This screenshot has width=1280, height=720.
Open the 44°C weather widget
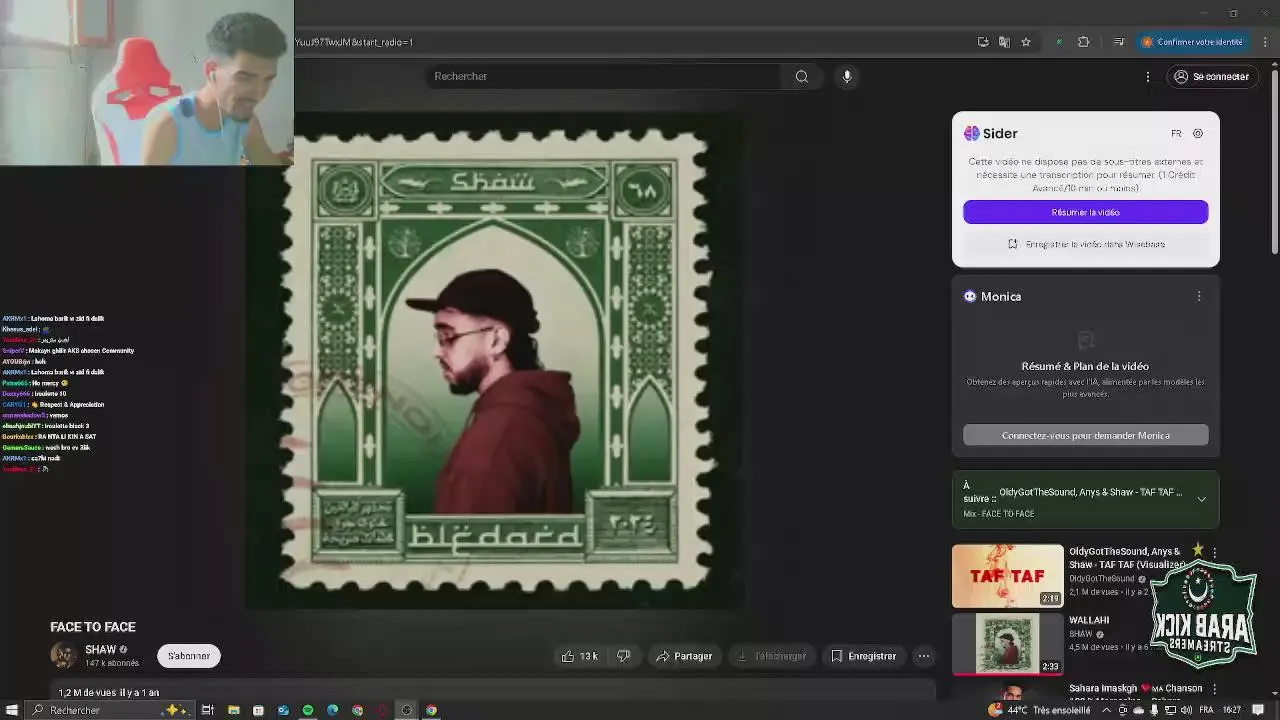pyautogui.click(x=1039, y=710)
